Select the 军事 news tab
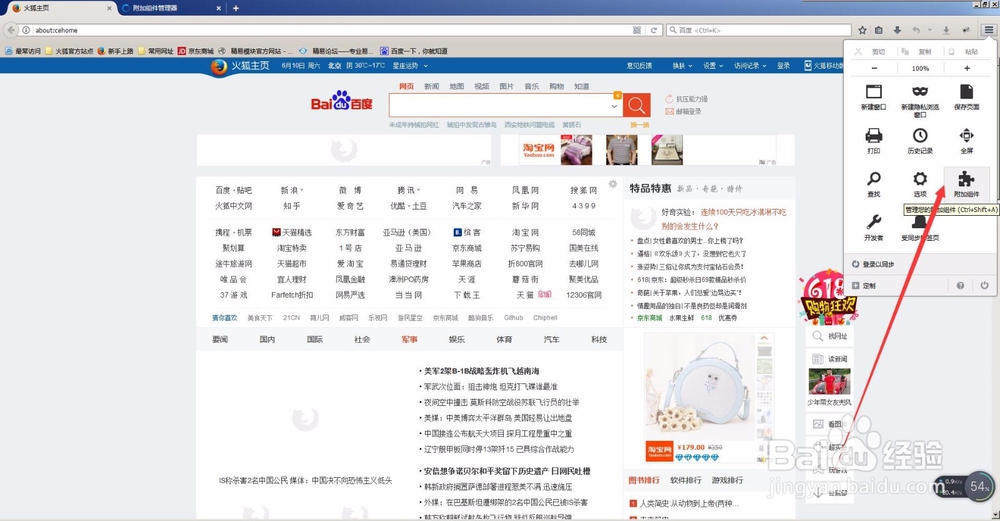 click(x=409, y=339)
